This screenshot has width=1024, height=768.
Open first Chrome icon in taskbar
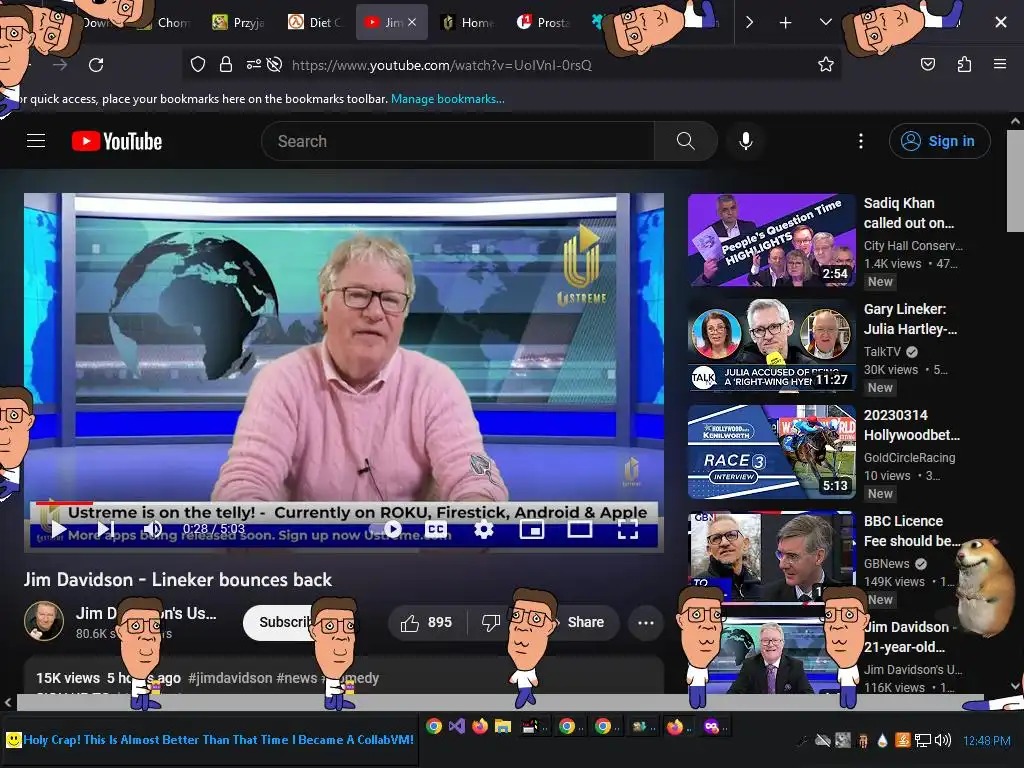point(434,726)
